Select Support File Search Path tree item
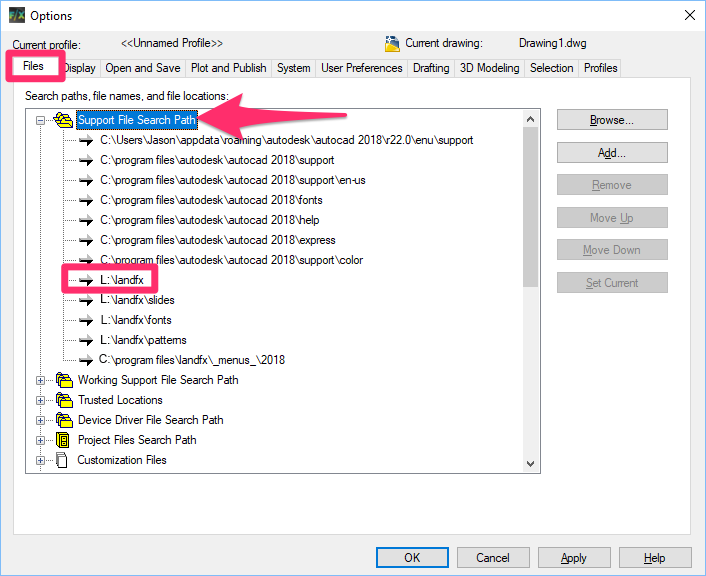Image resolution: width=706 pixels, height=576 pixels. coord(137,120)
